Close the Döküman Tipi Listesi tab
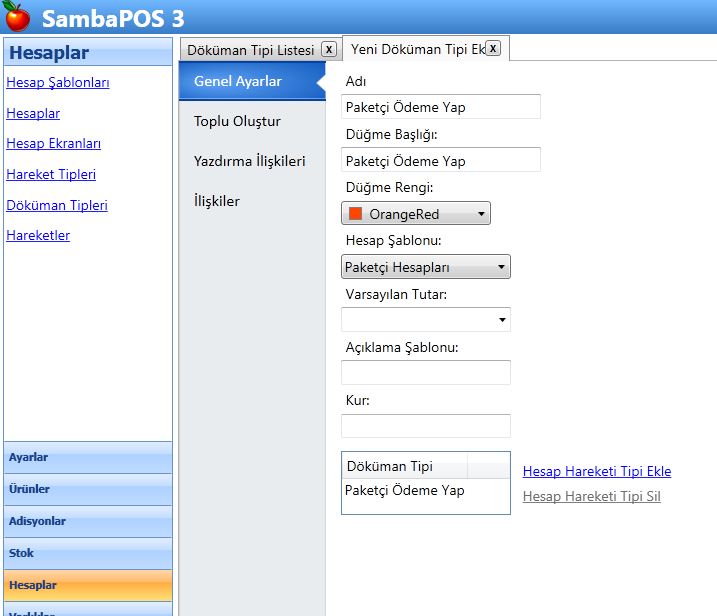 pos(329,49)
